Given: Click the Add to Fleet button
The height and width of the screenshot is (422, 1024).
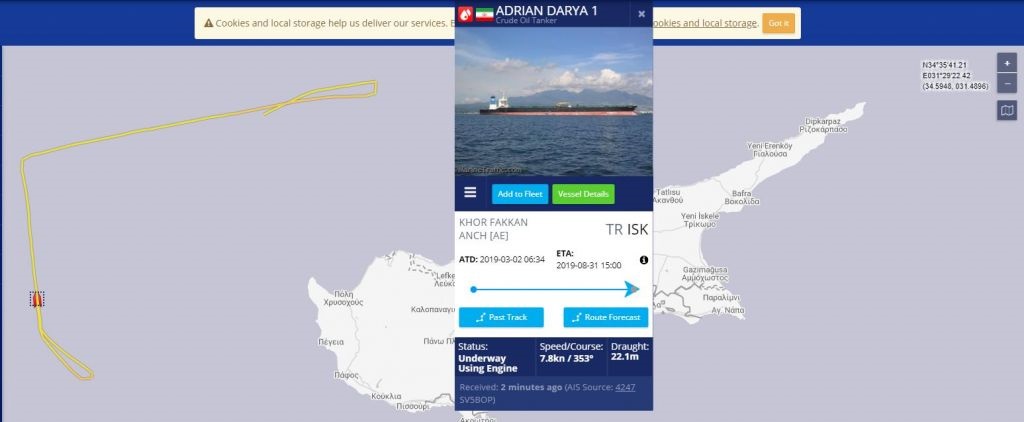Looking at the screenshot, I should click(x=520, y=194).
